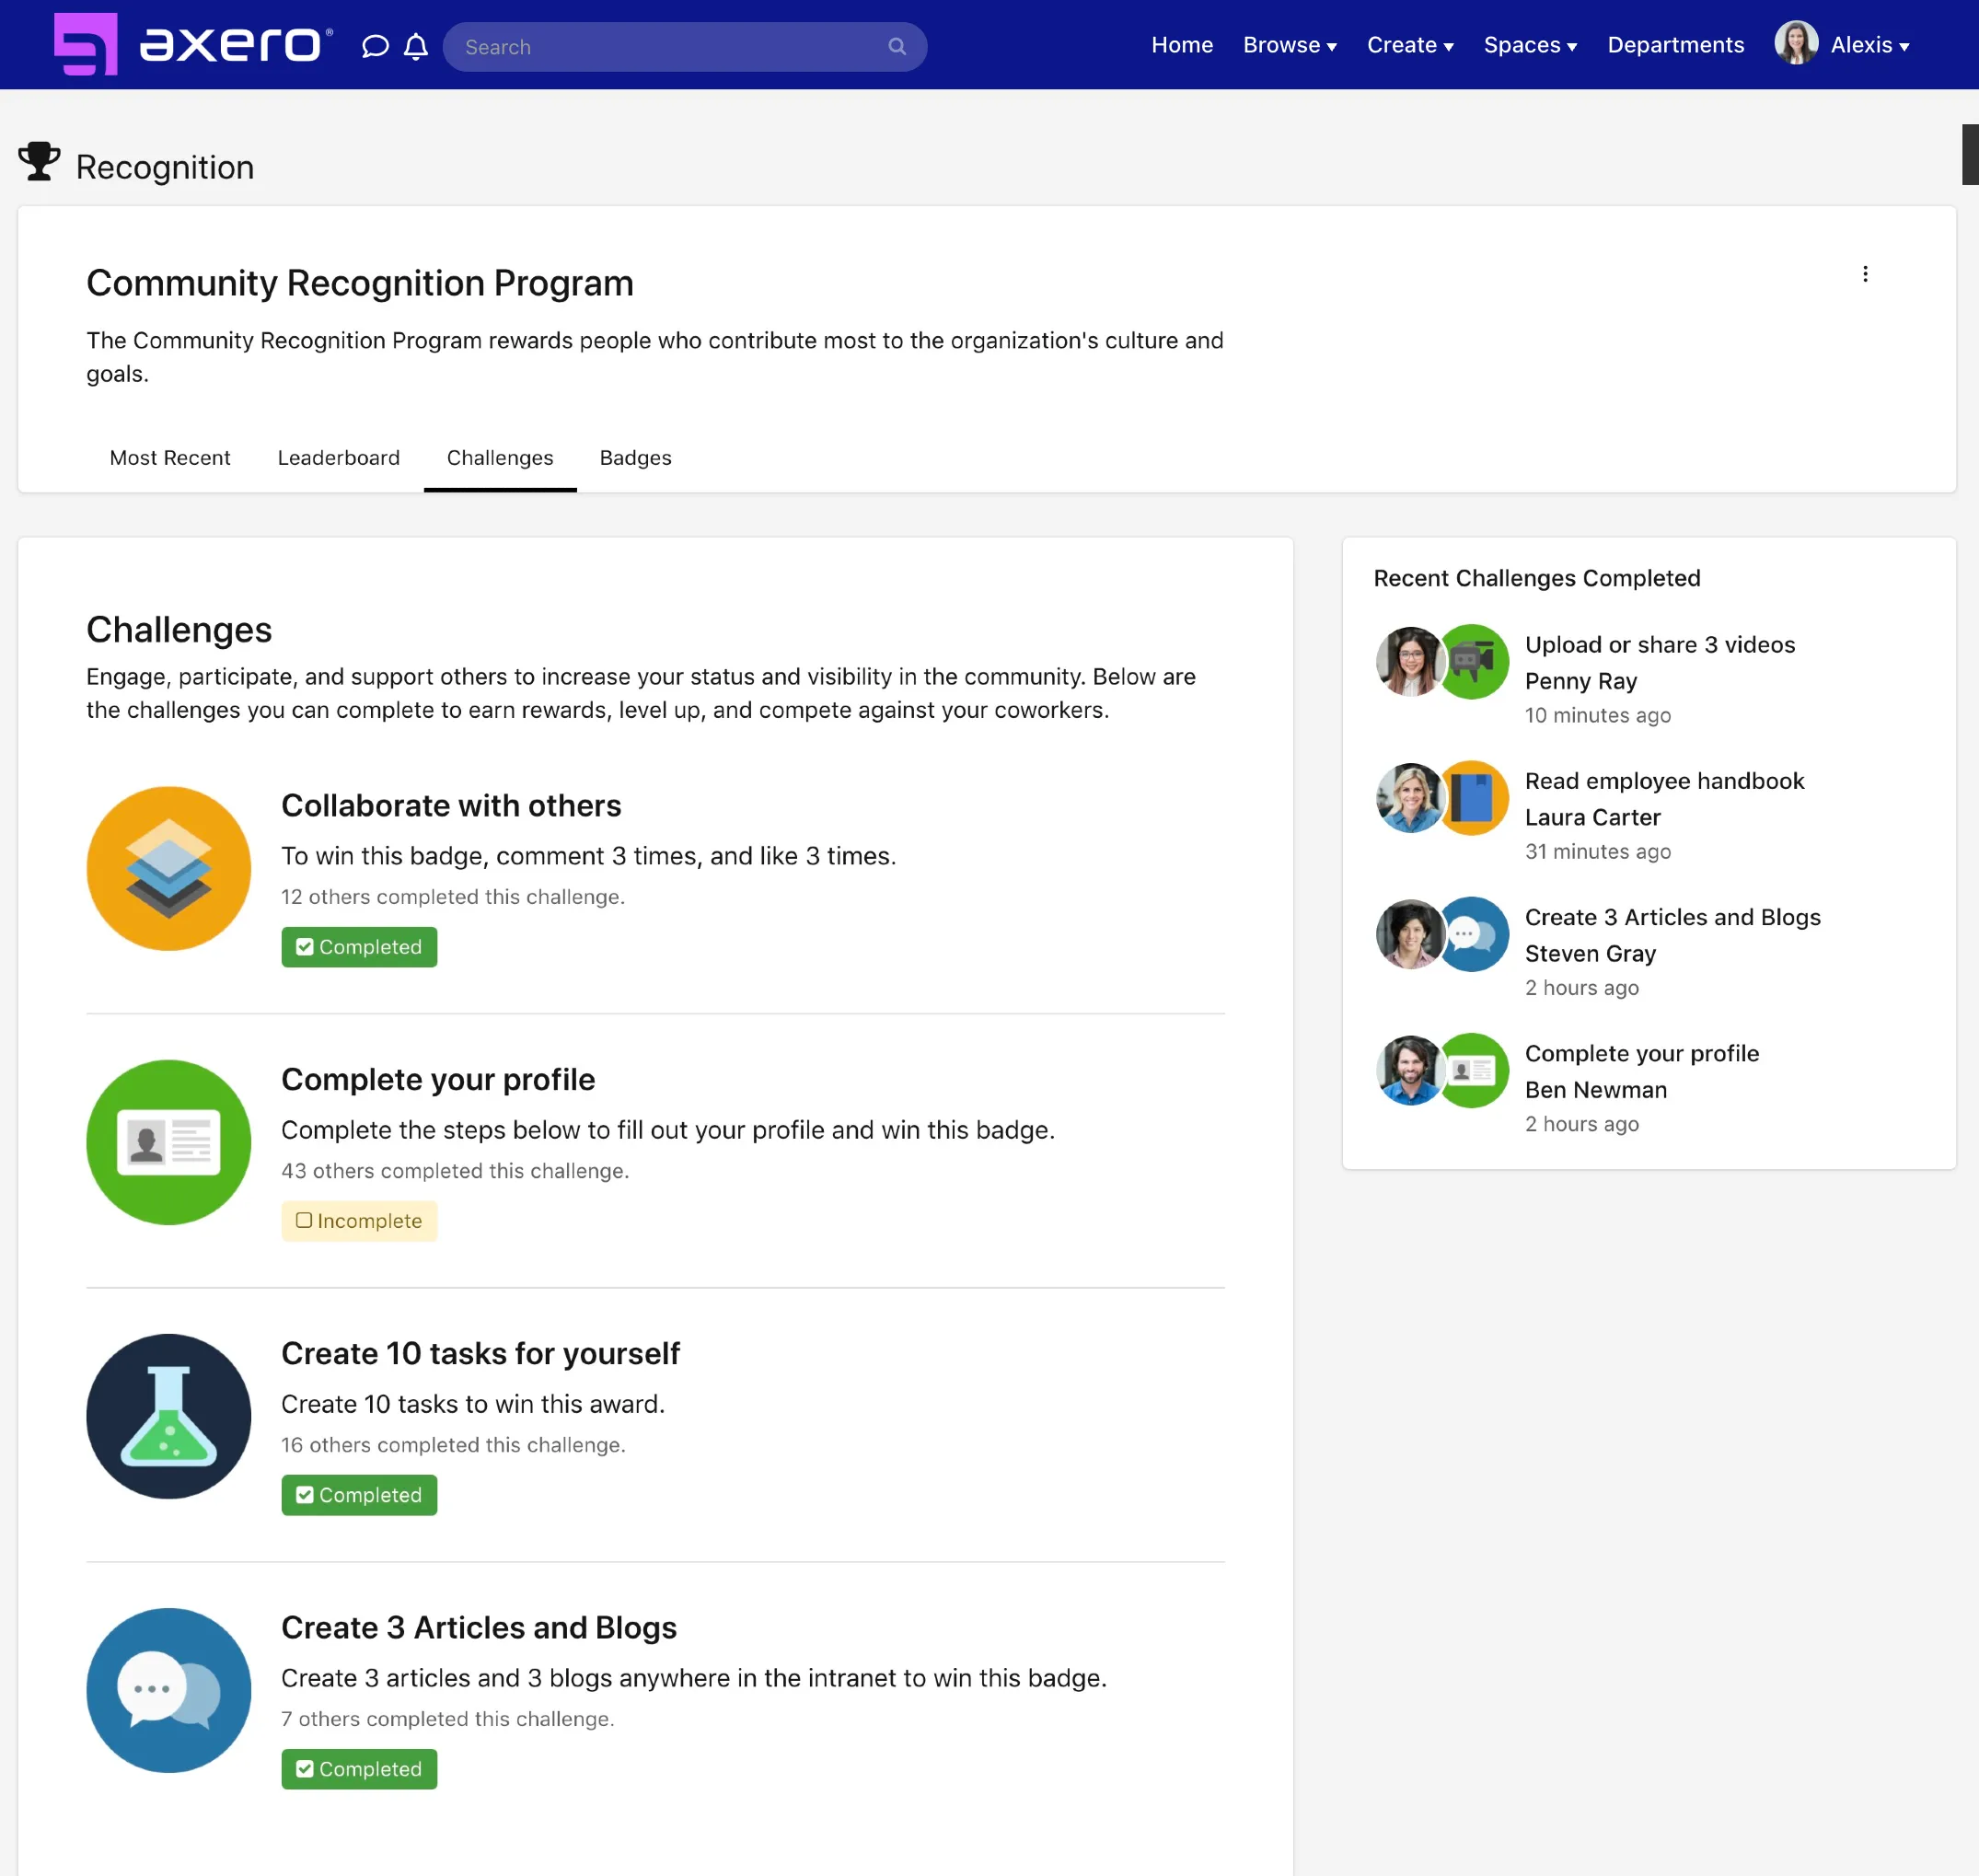Switch to the Badges tab
Viewport: 1979px width, 1876px height.
coord(636,458)
